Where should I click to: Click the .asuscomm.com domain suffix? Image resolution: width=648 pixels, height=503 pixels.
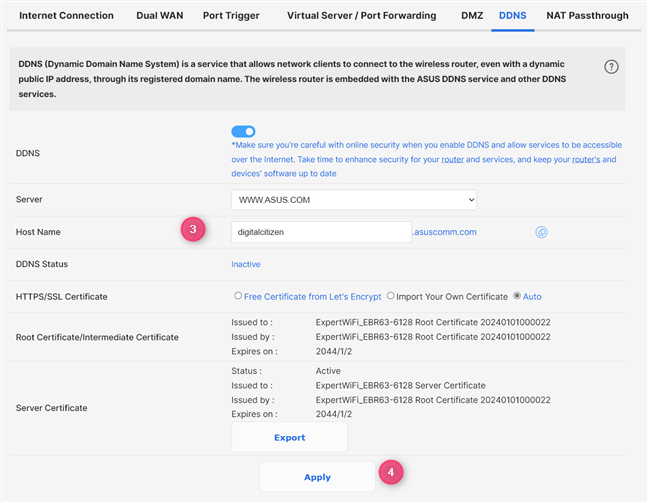pyautogui.click(x=445, y=232)
